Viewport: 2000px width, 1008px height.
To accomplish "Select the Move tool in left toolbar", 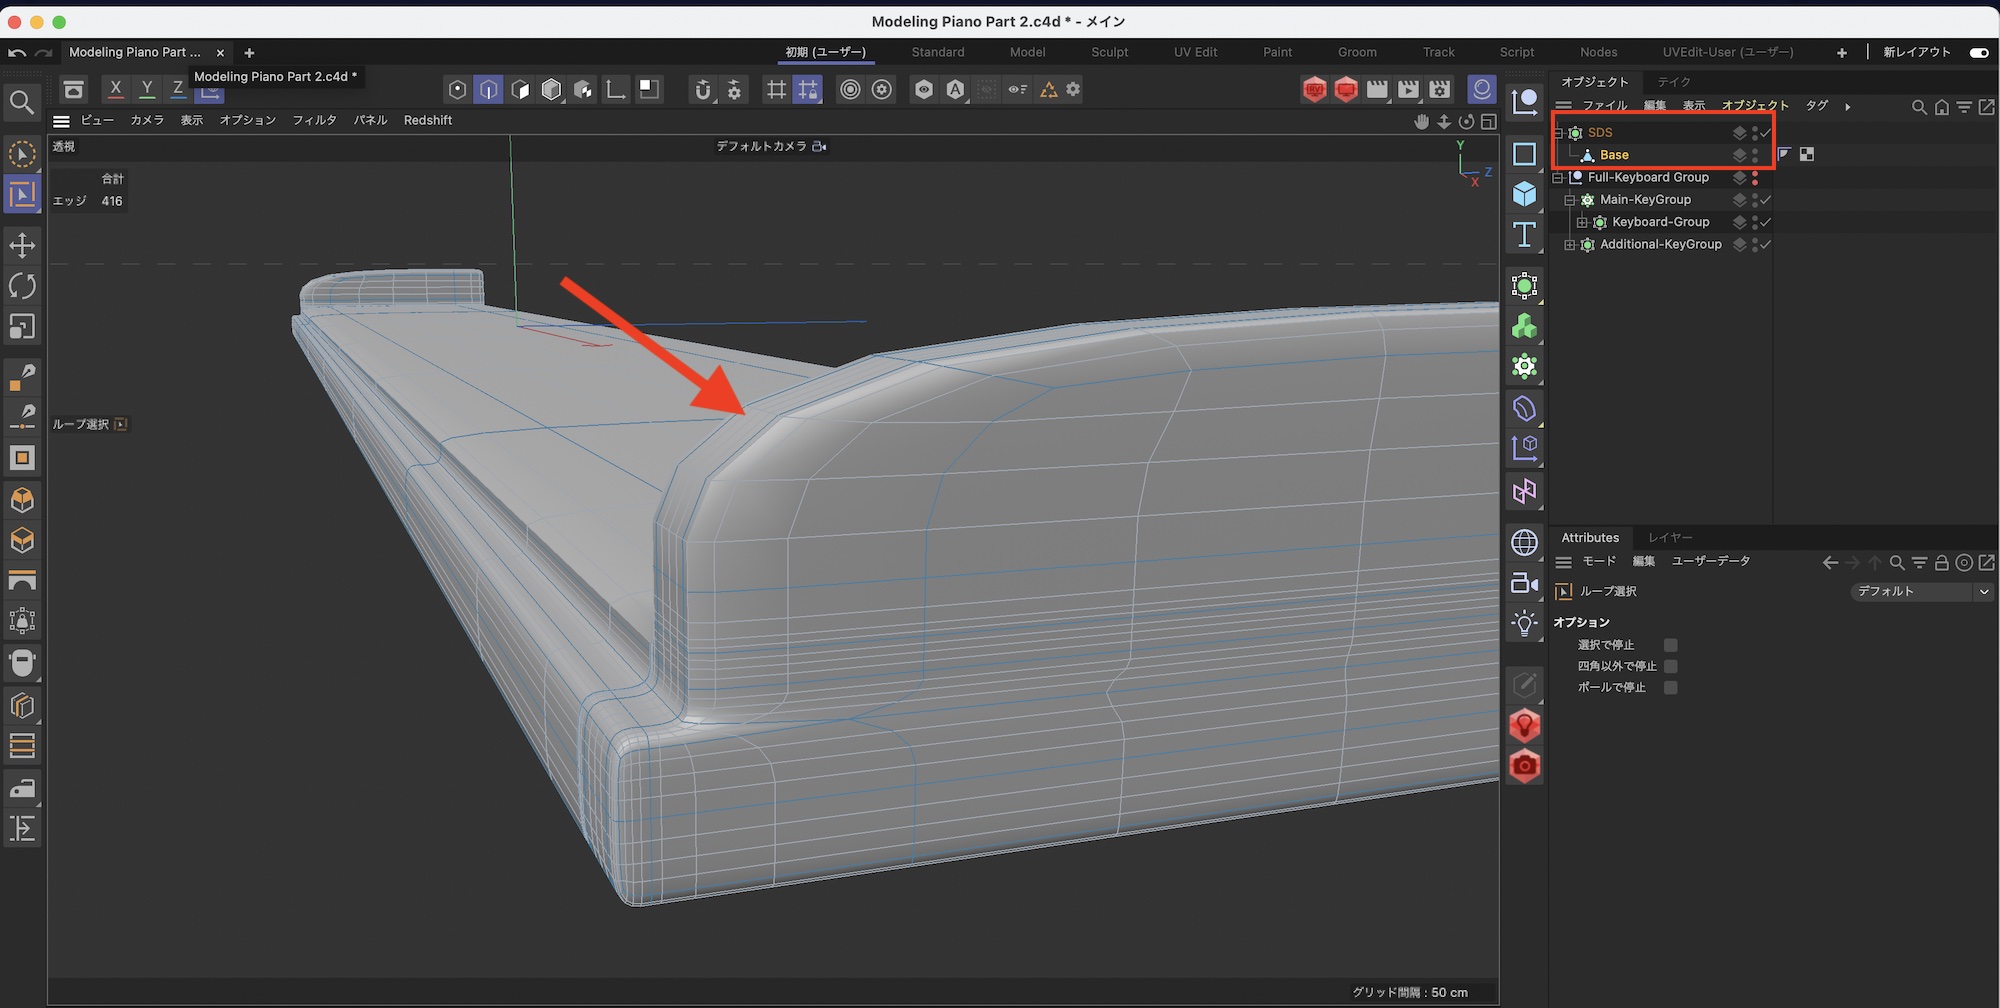I will (22, 245).
